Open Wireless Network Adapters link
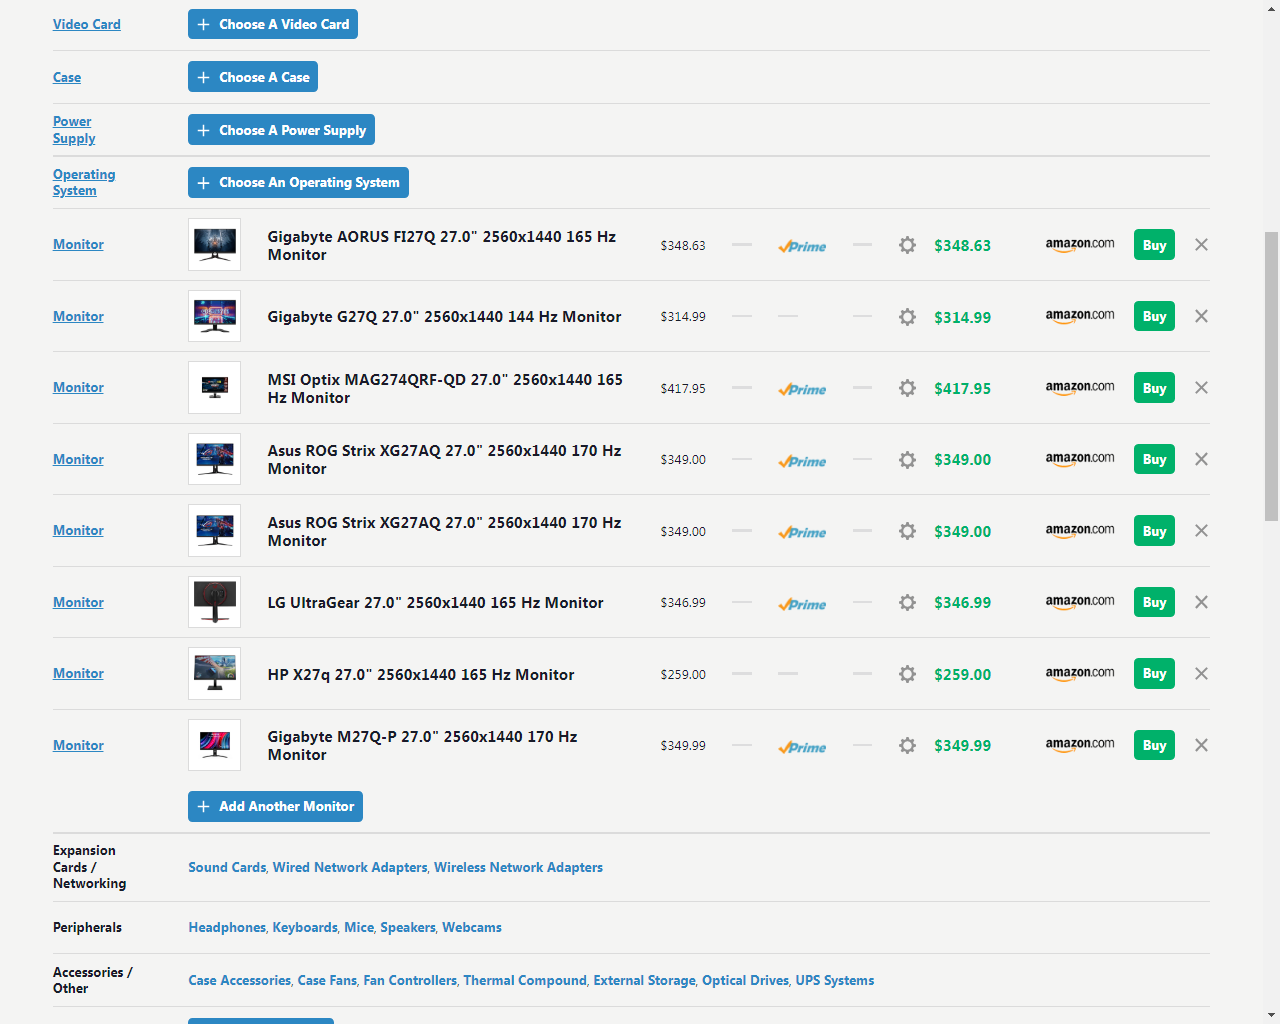The image size is (1280, 1024). pos(518,867)
